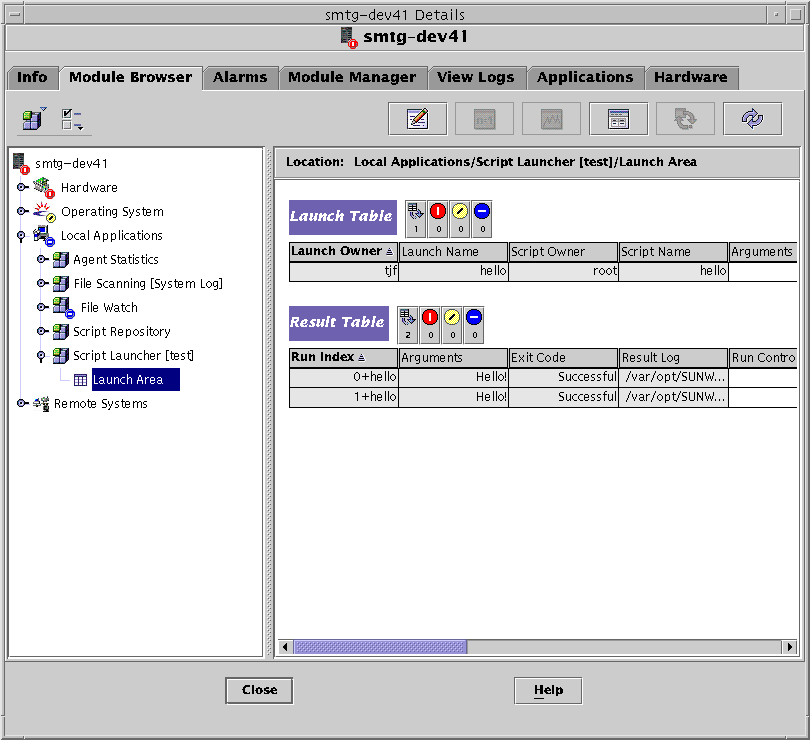
Task: Click the greyed graph toolbar button
Action: (x=551, y=119)
